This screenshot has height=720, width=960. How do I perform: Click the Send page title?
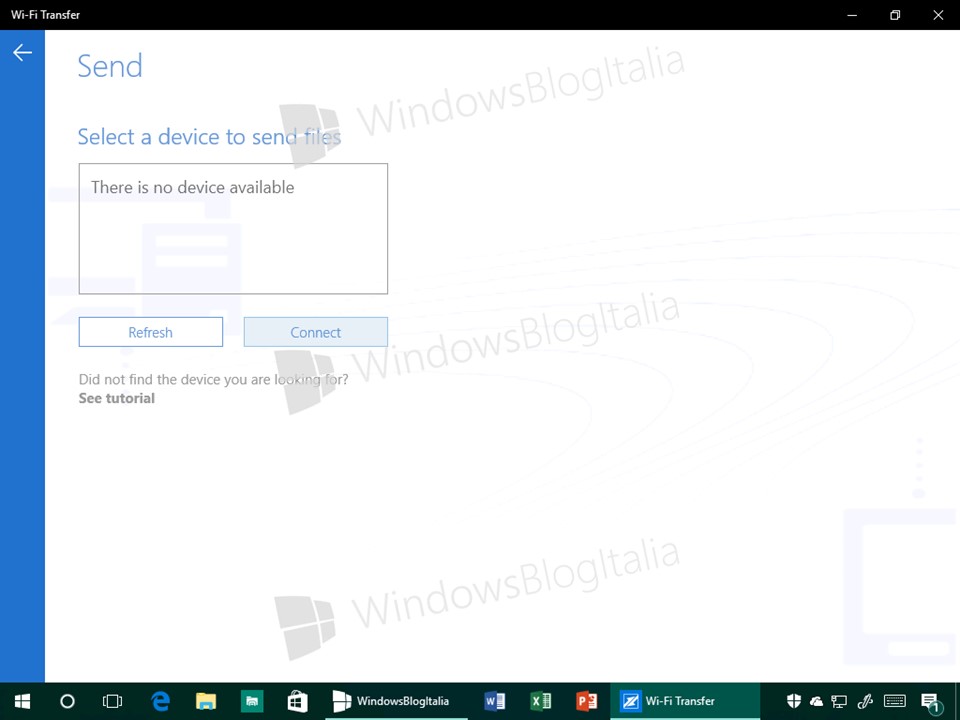tap(110, 66)
